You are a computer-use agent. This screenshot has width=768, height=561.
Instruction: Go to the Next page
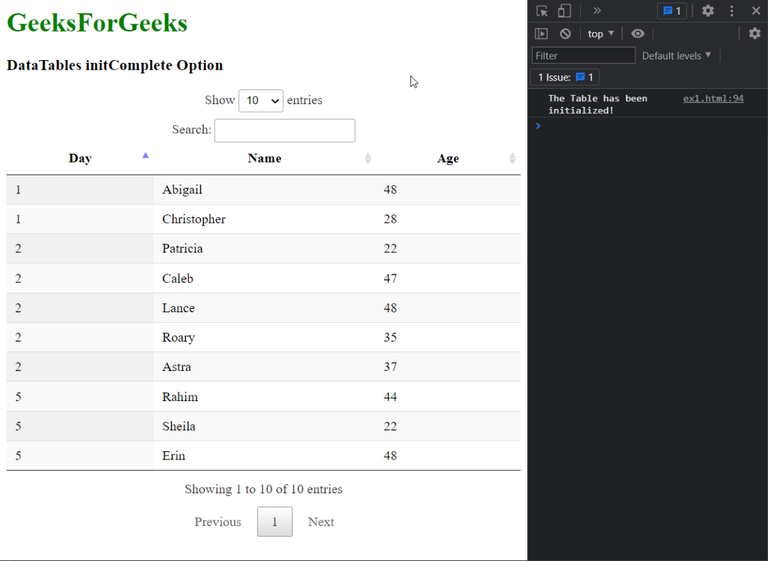(x=321, y=522)
